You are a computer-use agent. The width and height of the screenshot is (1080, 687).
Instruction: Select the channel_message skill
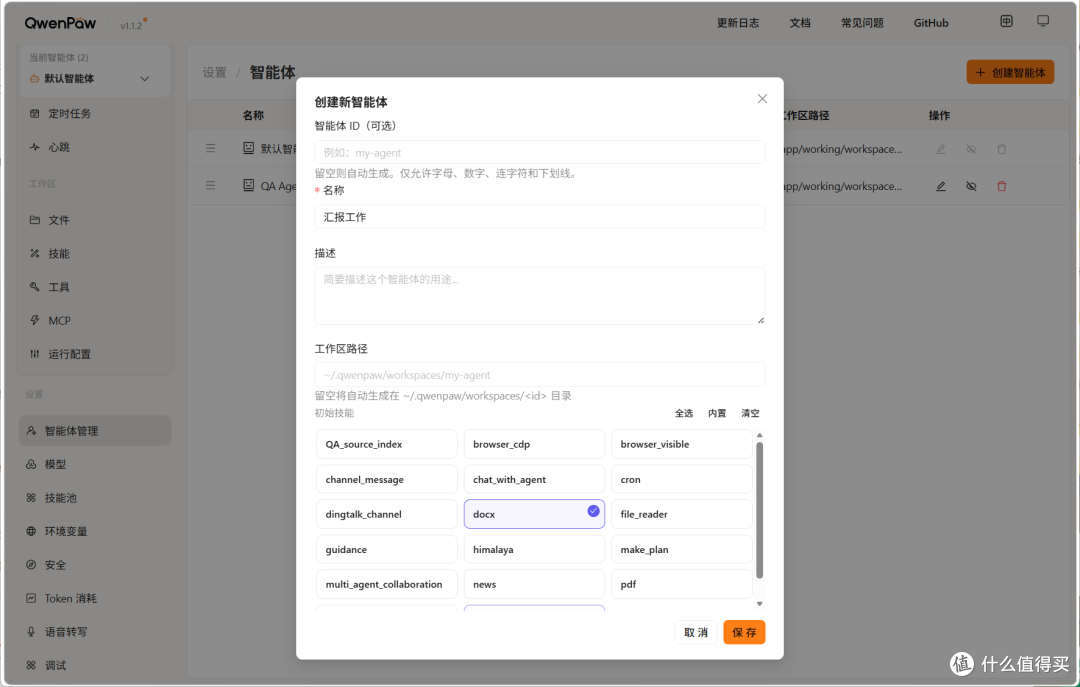point(386,479)
